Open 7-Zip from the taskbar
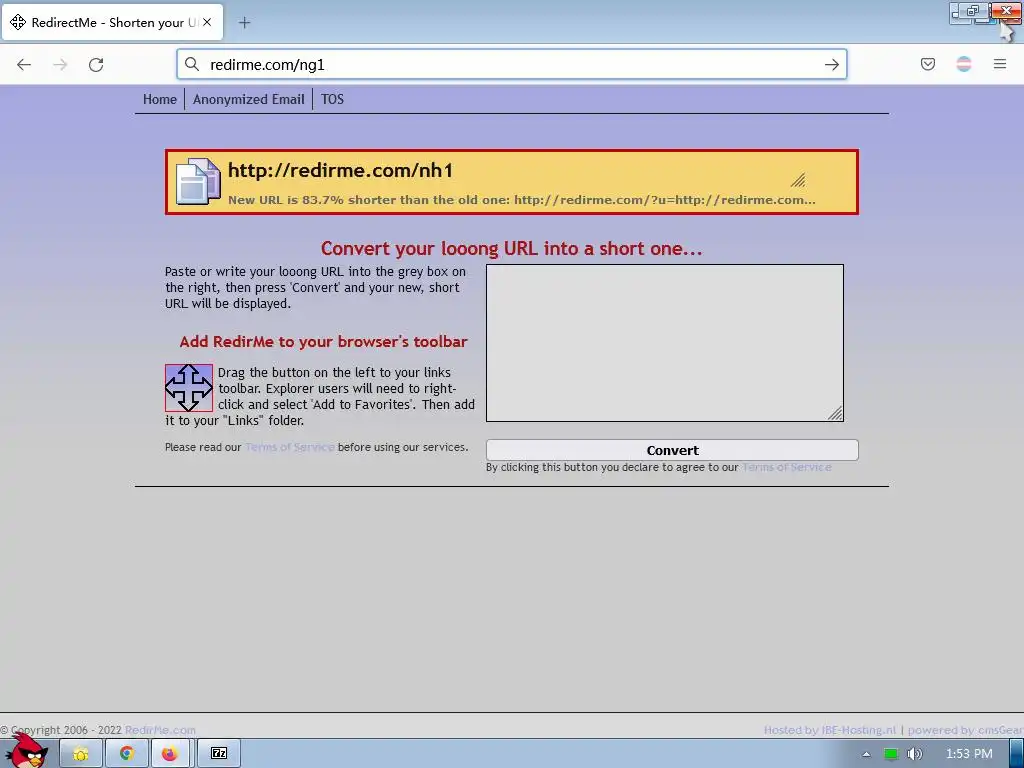 [219, 754]
